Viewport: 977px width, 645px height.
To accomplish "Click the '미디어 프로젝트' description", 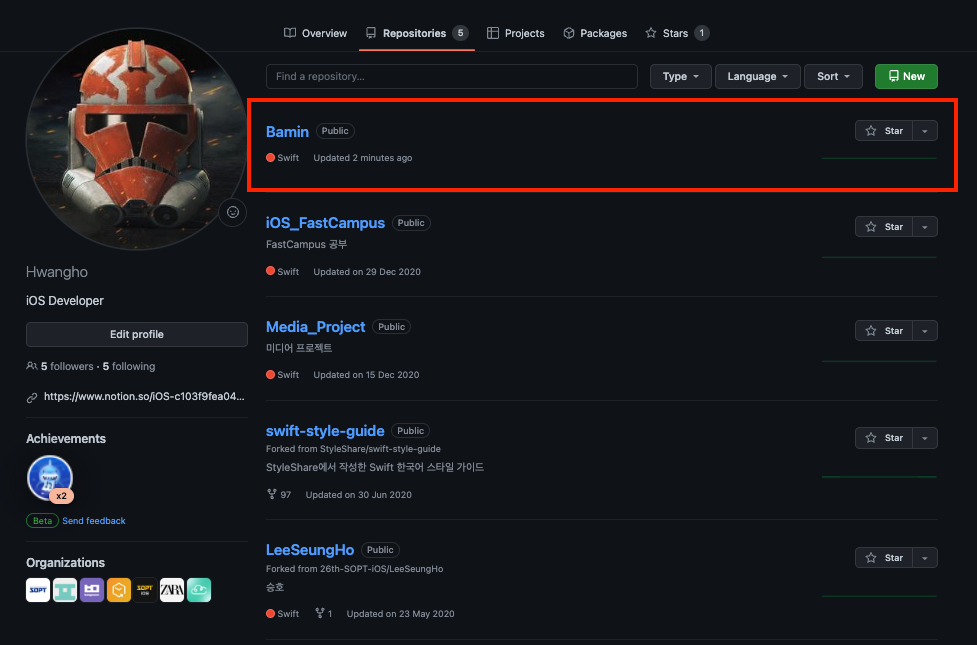I will (x=299, y=348).
